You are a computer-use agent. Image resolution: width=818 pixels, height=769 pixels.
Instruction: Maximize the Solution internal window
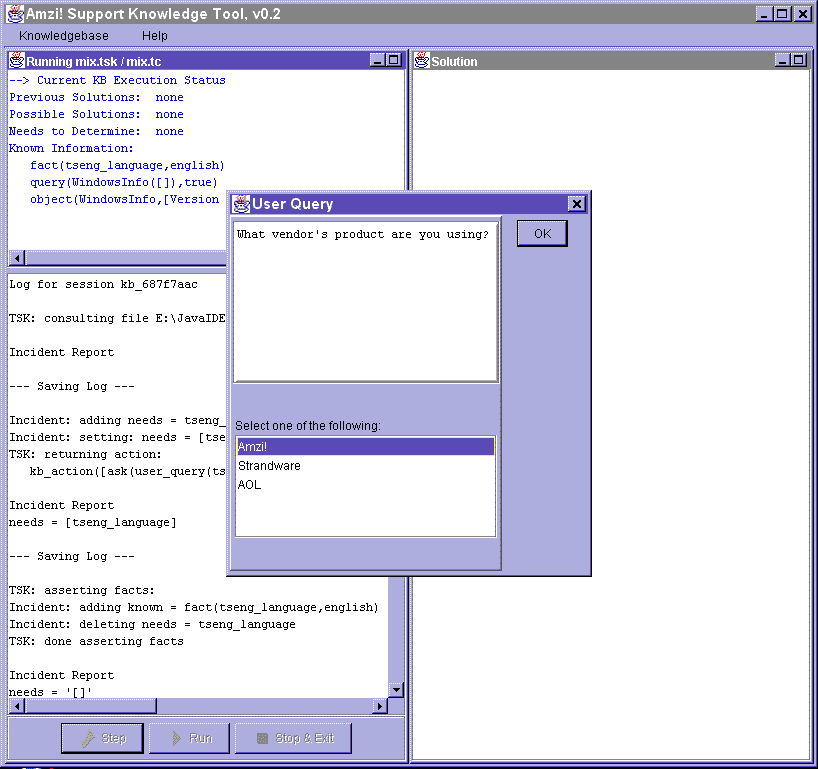[799, 60]
